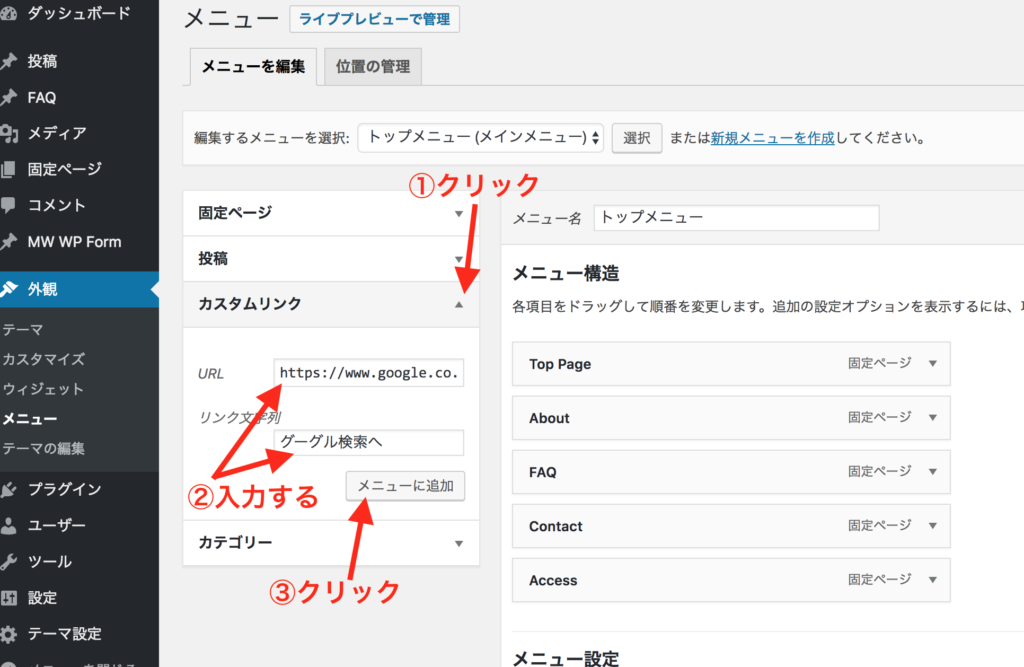The width and height of the screenshot is (1024, 667).
Task: Click the メニュー名 text field
Action: point(735,218)
